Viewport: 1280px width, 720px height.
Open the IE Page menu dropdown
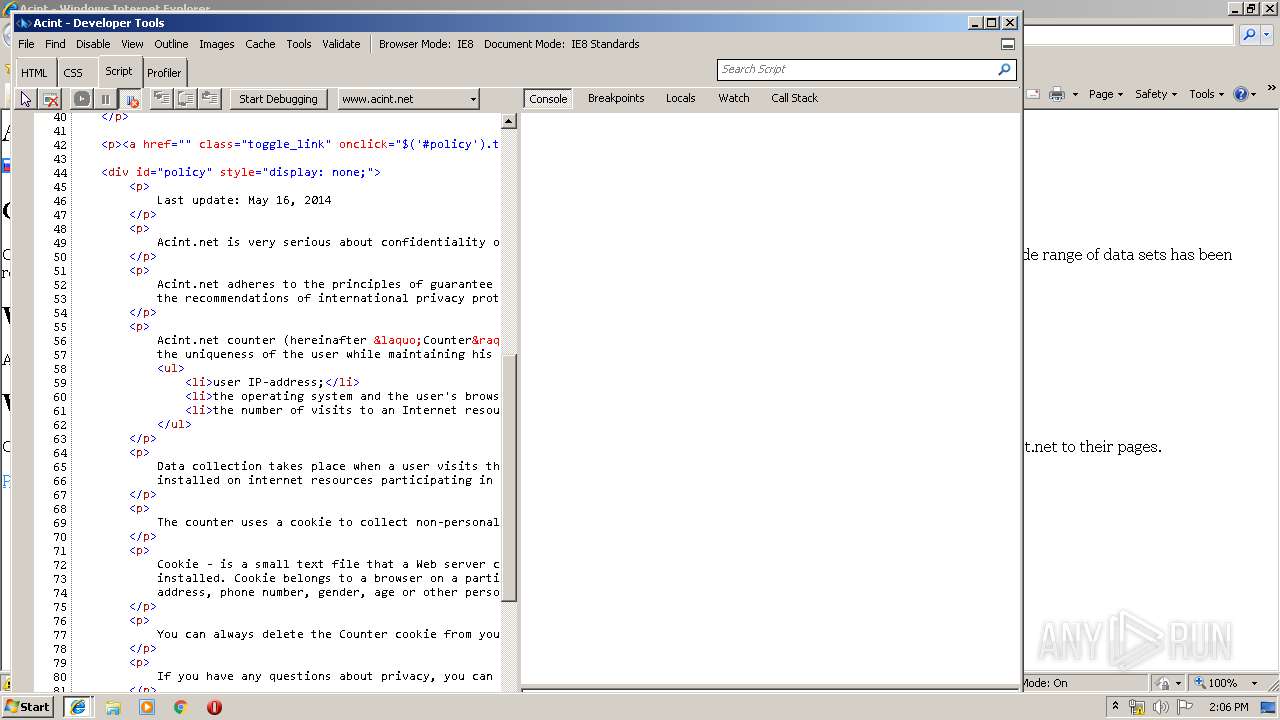[x=1105, y=94]
